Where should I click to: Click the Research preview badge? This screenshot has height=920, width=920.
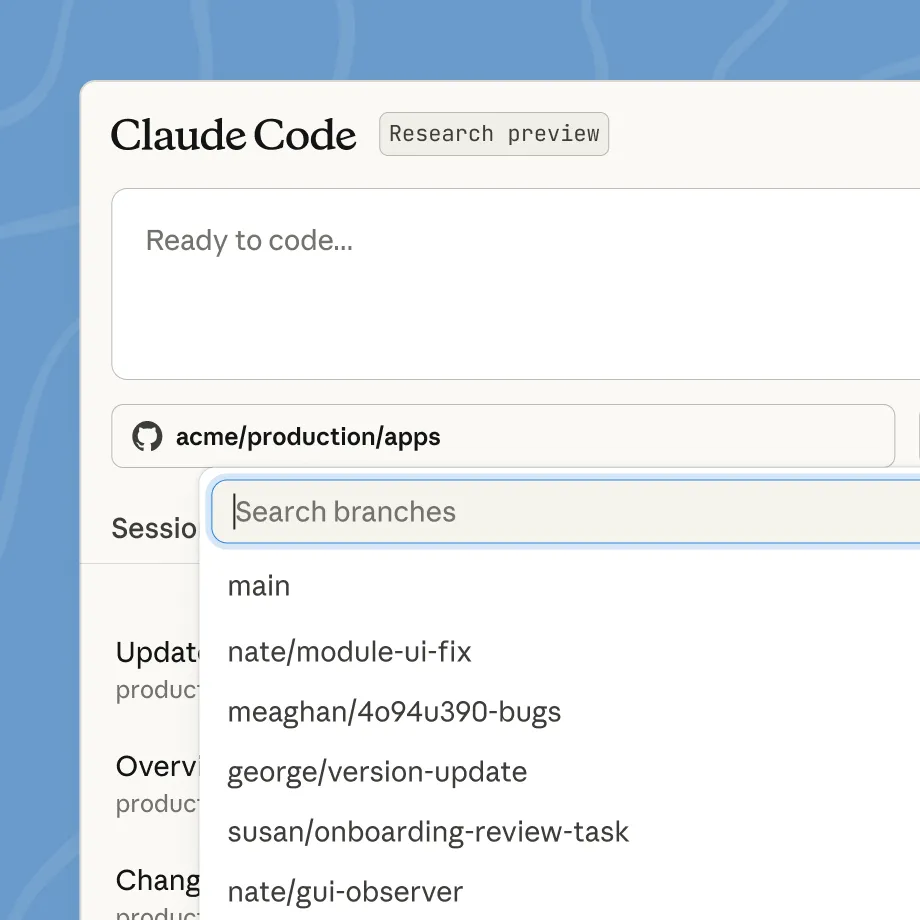tap(494, 134)
